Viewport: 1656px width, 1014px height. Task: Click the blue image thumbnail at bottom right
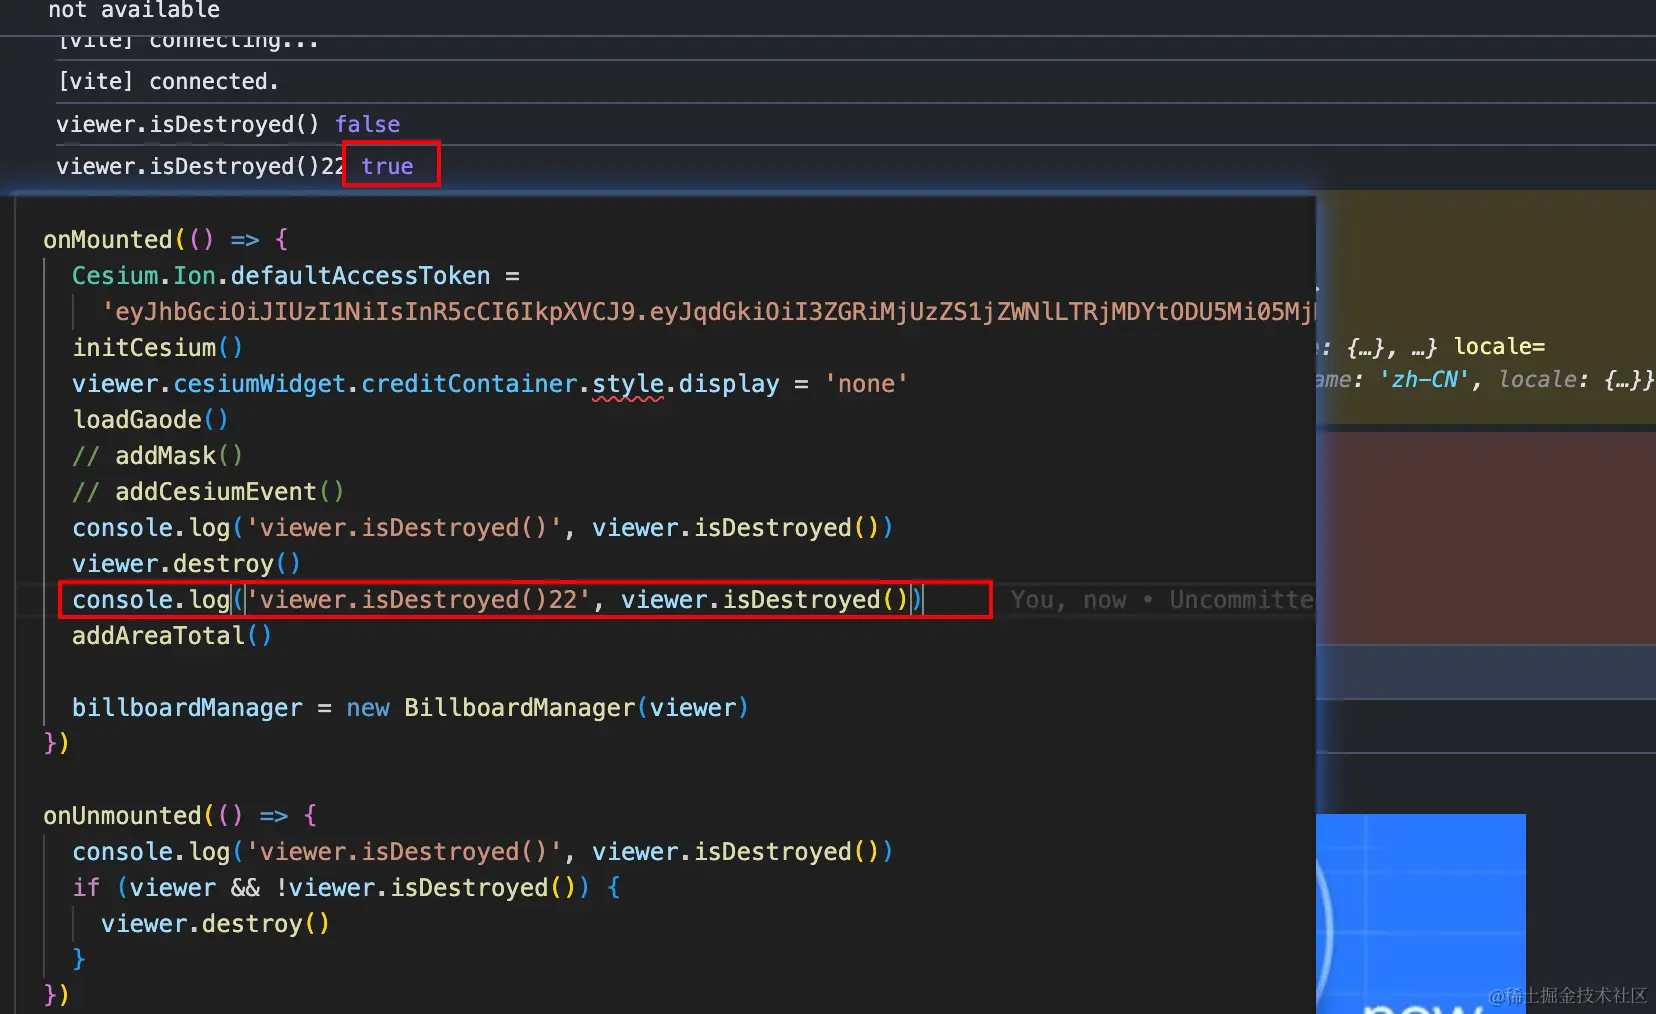(x=1420, y=915)
